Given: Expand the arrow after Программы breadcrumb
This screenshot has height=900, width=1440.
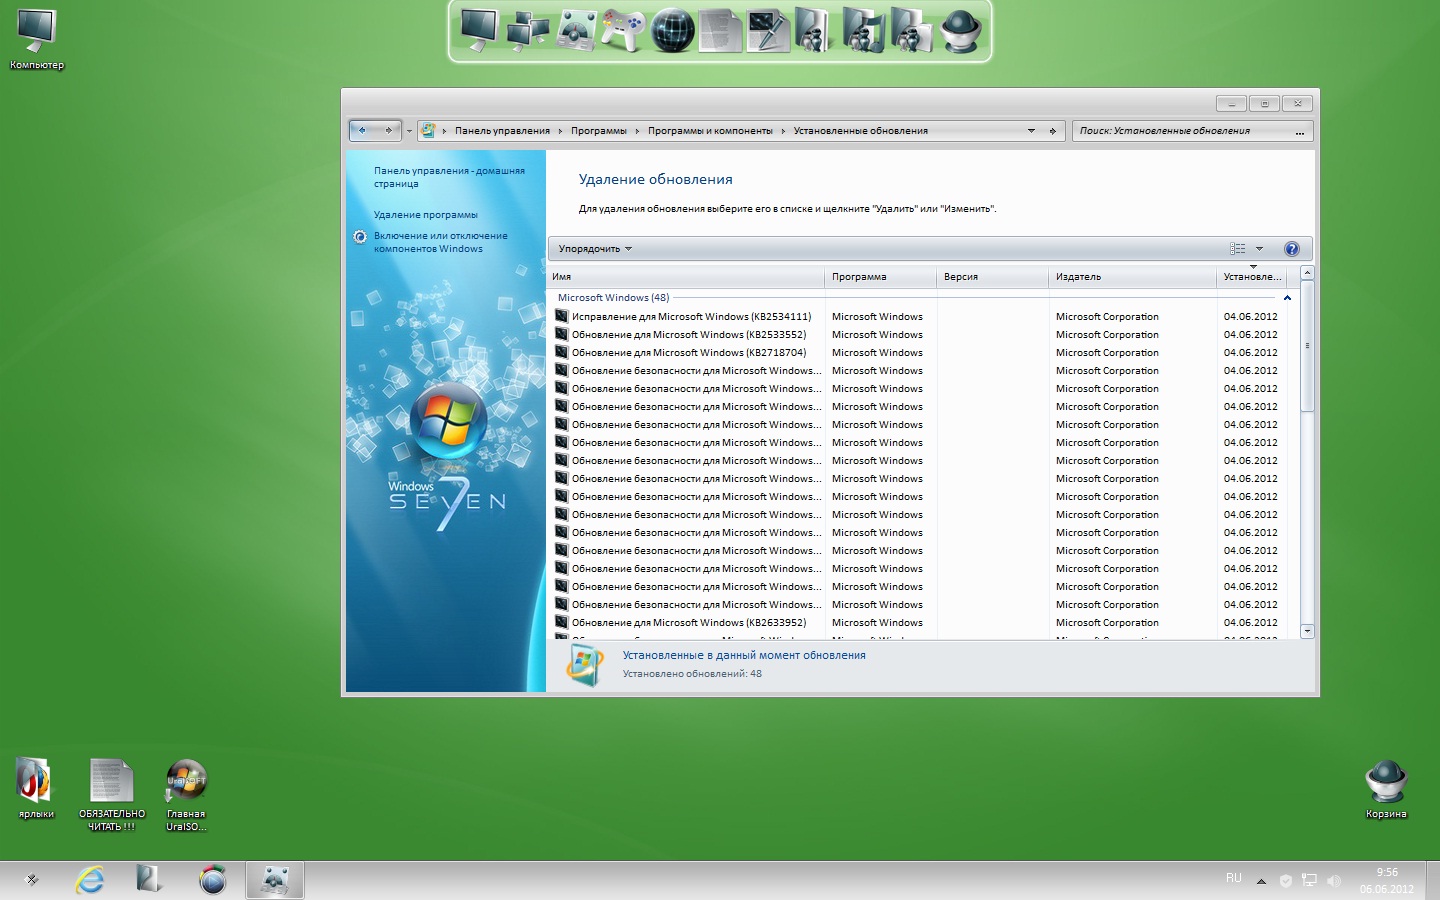Looking at the screenshot, I should pyautogui.click(x=637, y=131).
